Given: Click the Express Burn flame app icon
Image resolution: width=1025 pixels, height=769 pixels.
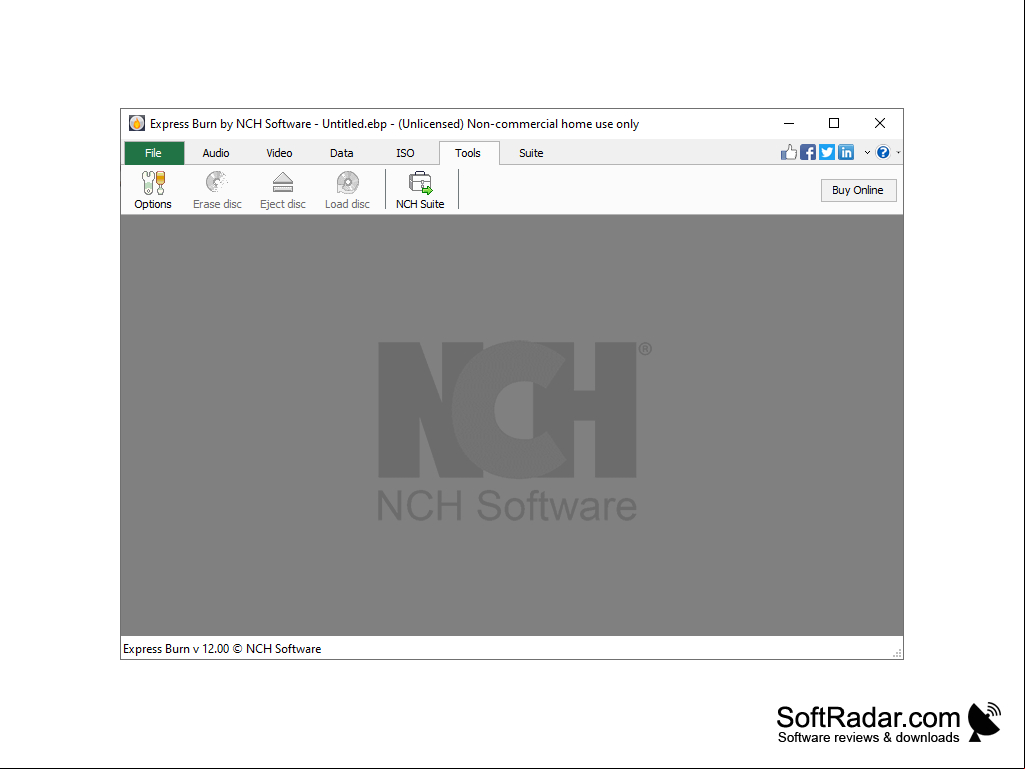Looking at the screenshot, I should (x=137, y=123).
